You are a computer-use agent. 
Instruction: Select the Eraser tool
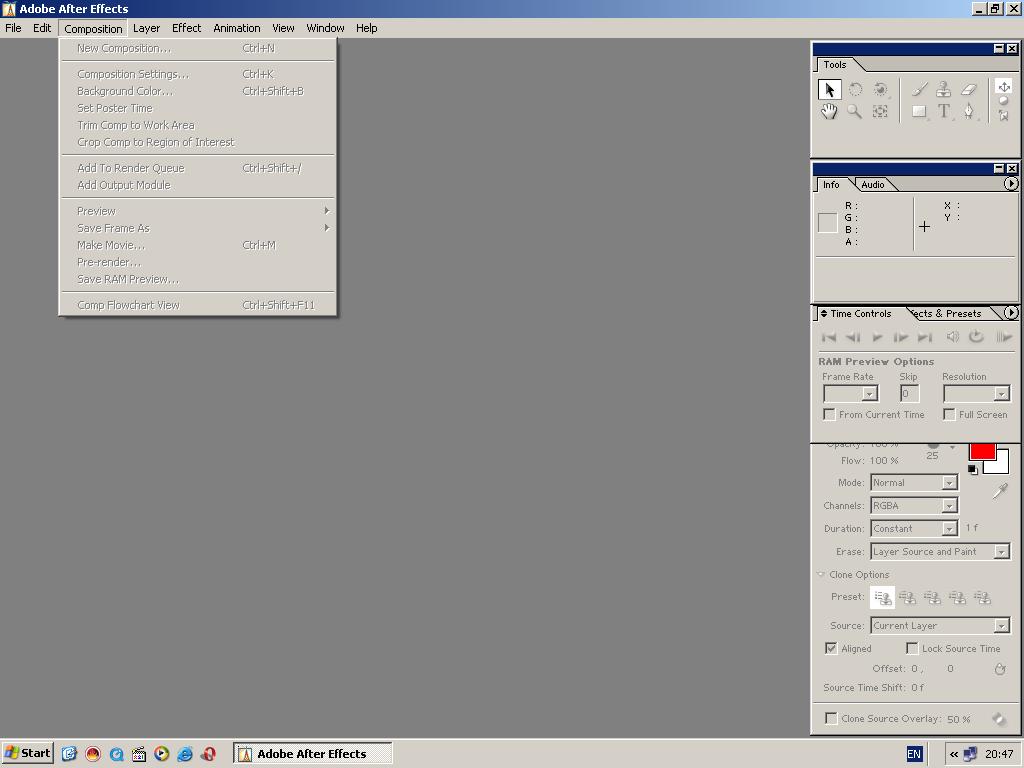(x=968, y=89)
